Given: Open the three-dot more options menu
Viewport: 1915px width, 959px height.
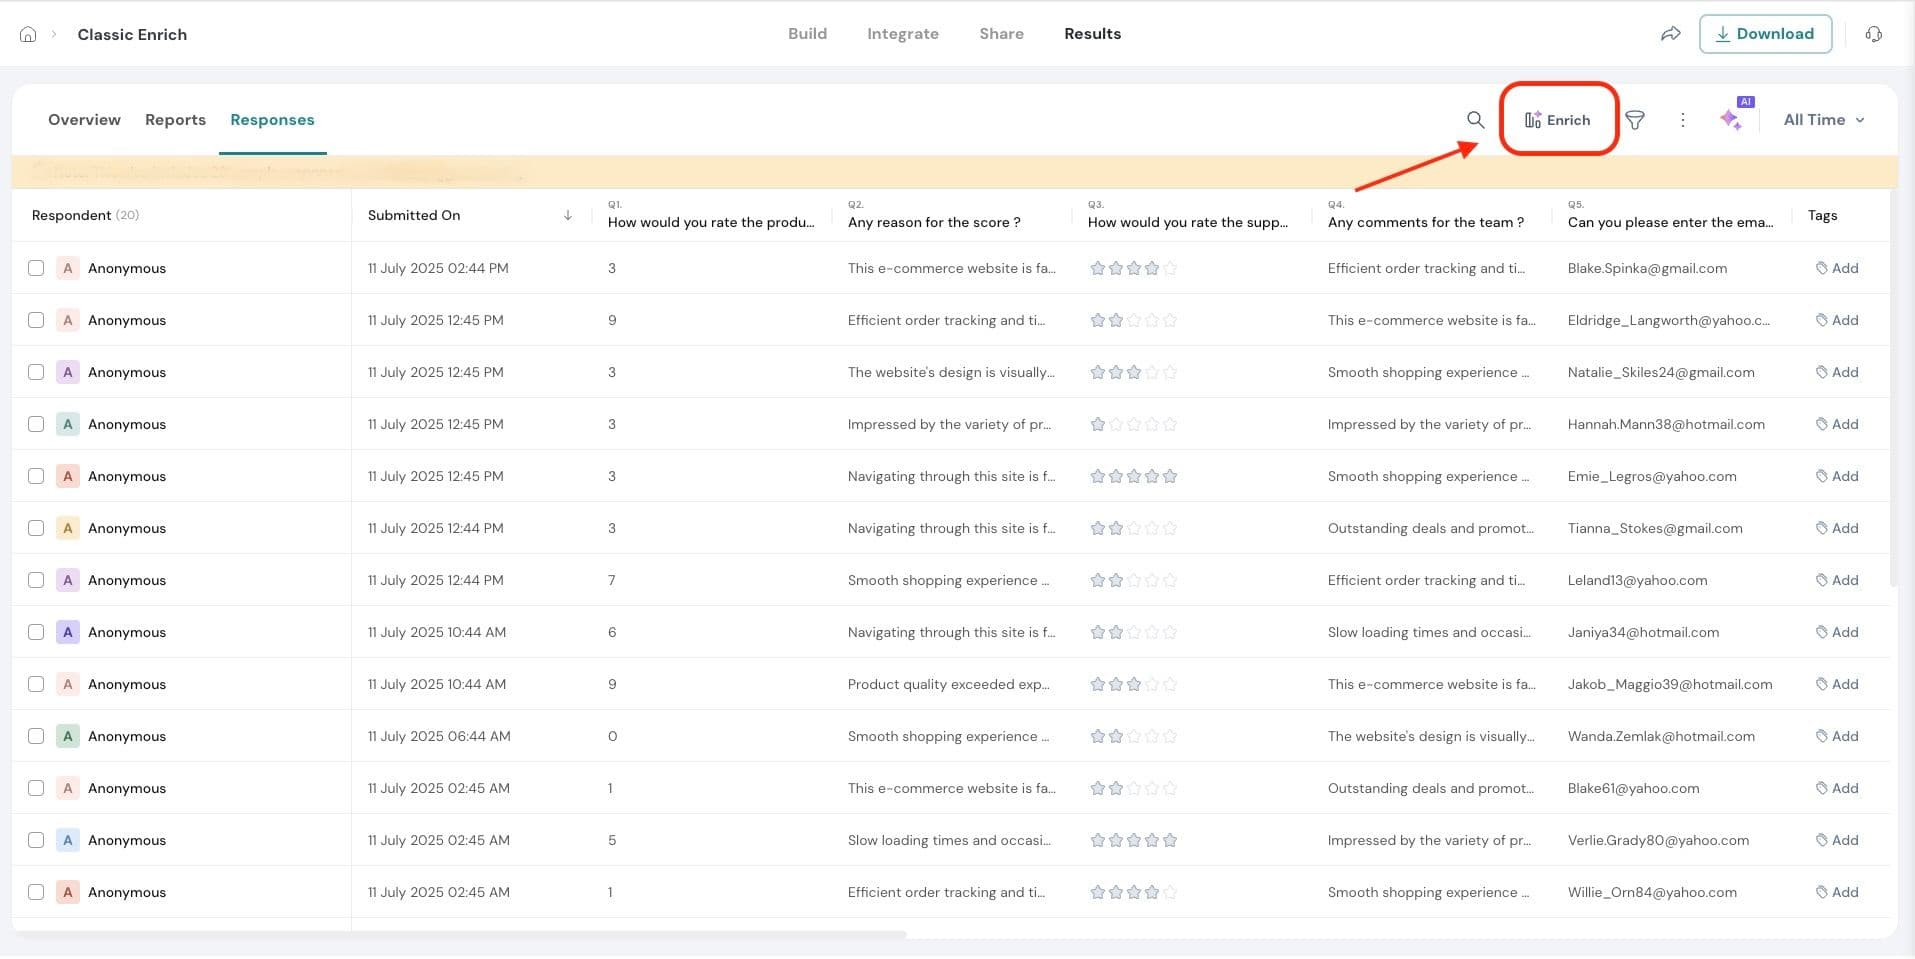Looking at the screenshot, I should pyautogui.click(x=1683, y=120).
